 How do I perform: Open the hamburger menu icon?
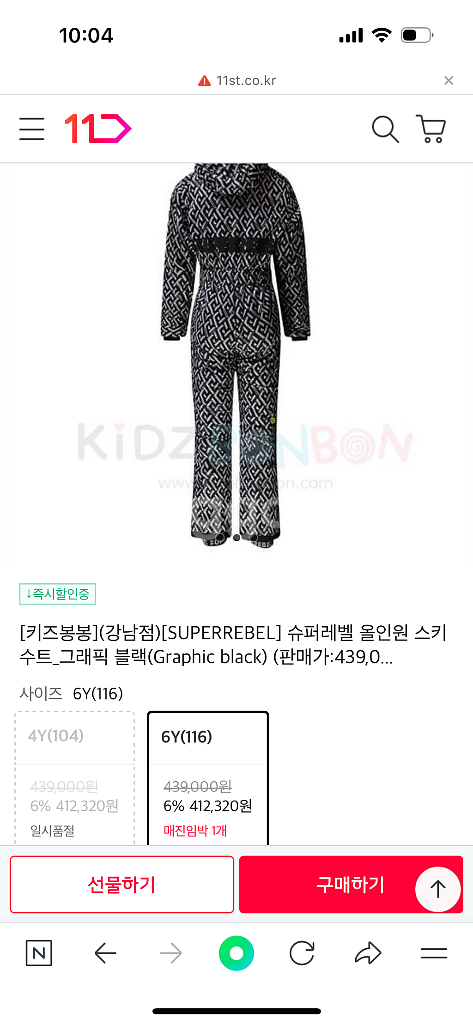(31, 129)
